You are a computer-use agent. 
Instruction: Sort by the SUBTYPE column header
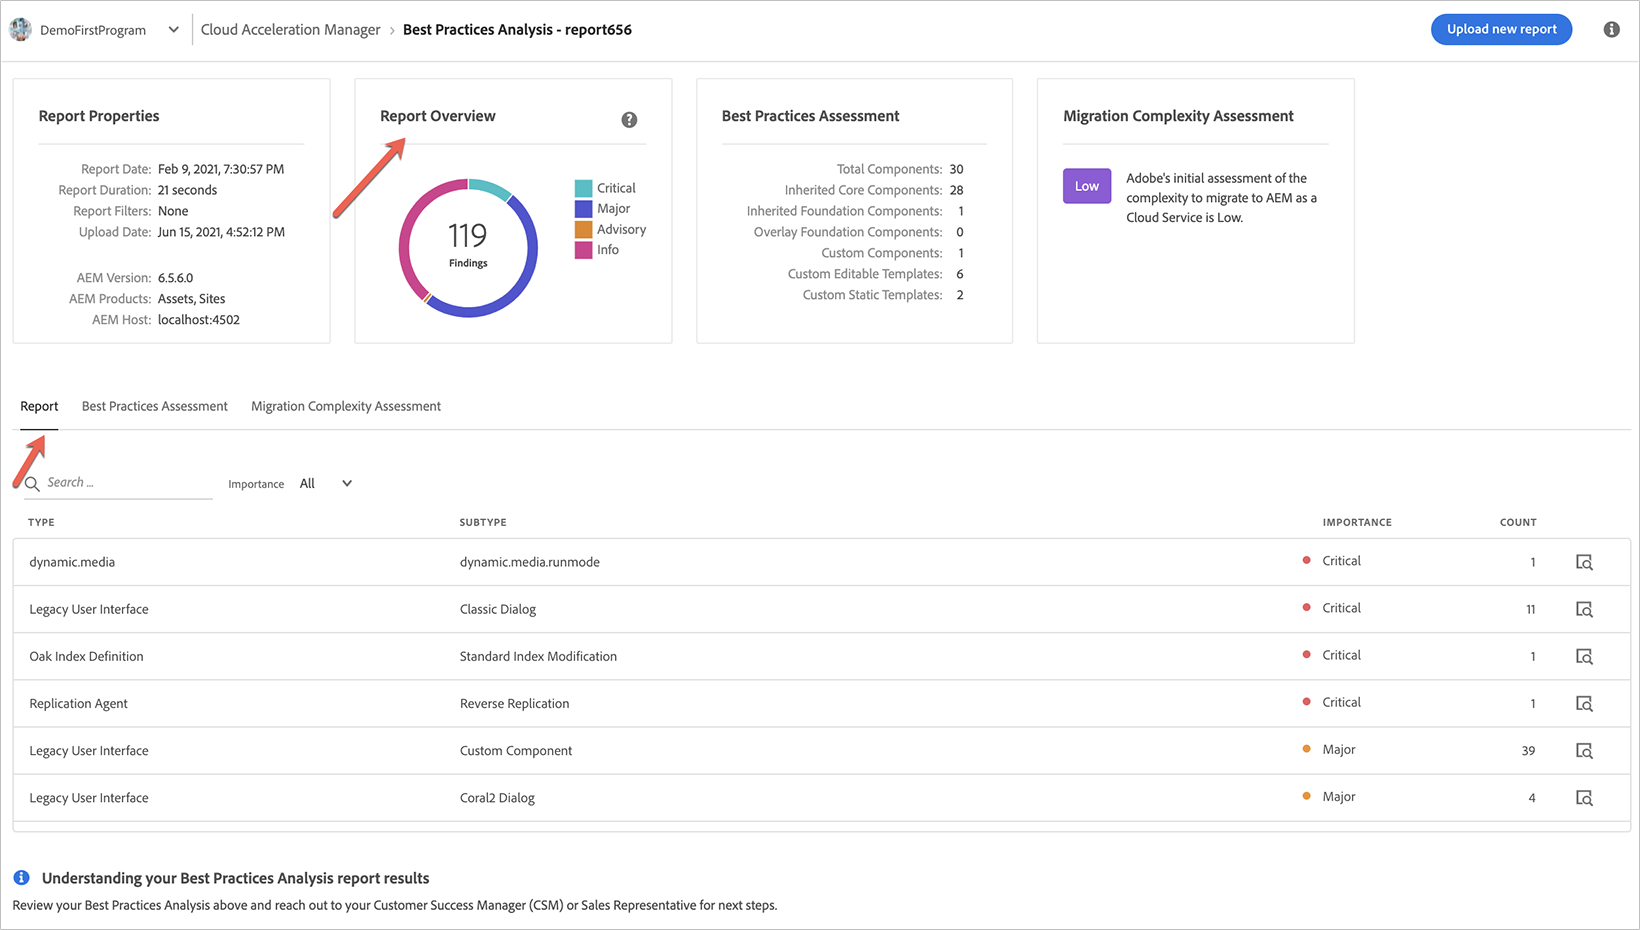483,522
